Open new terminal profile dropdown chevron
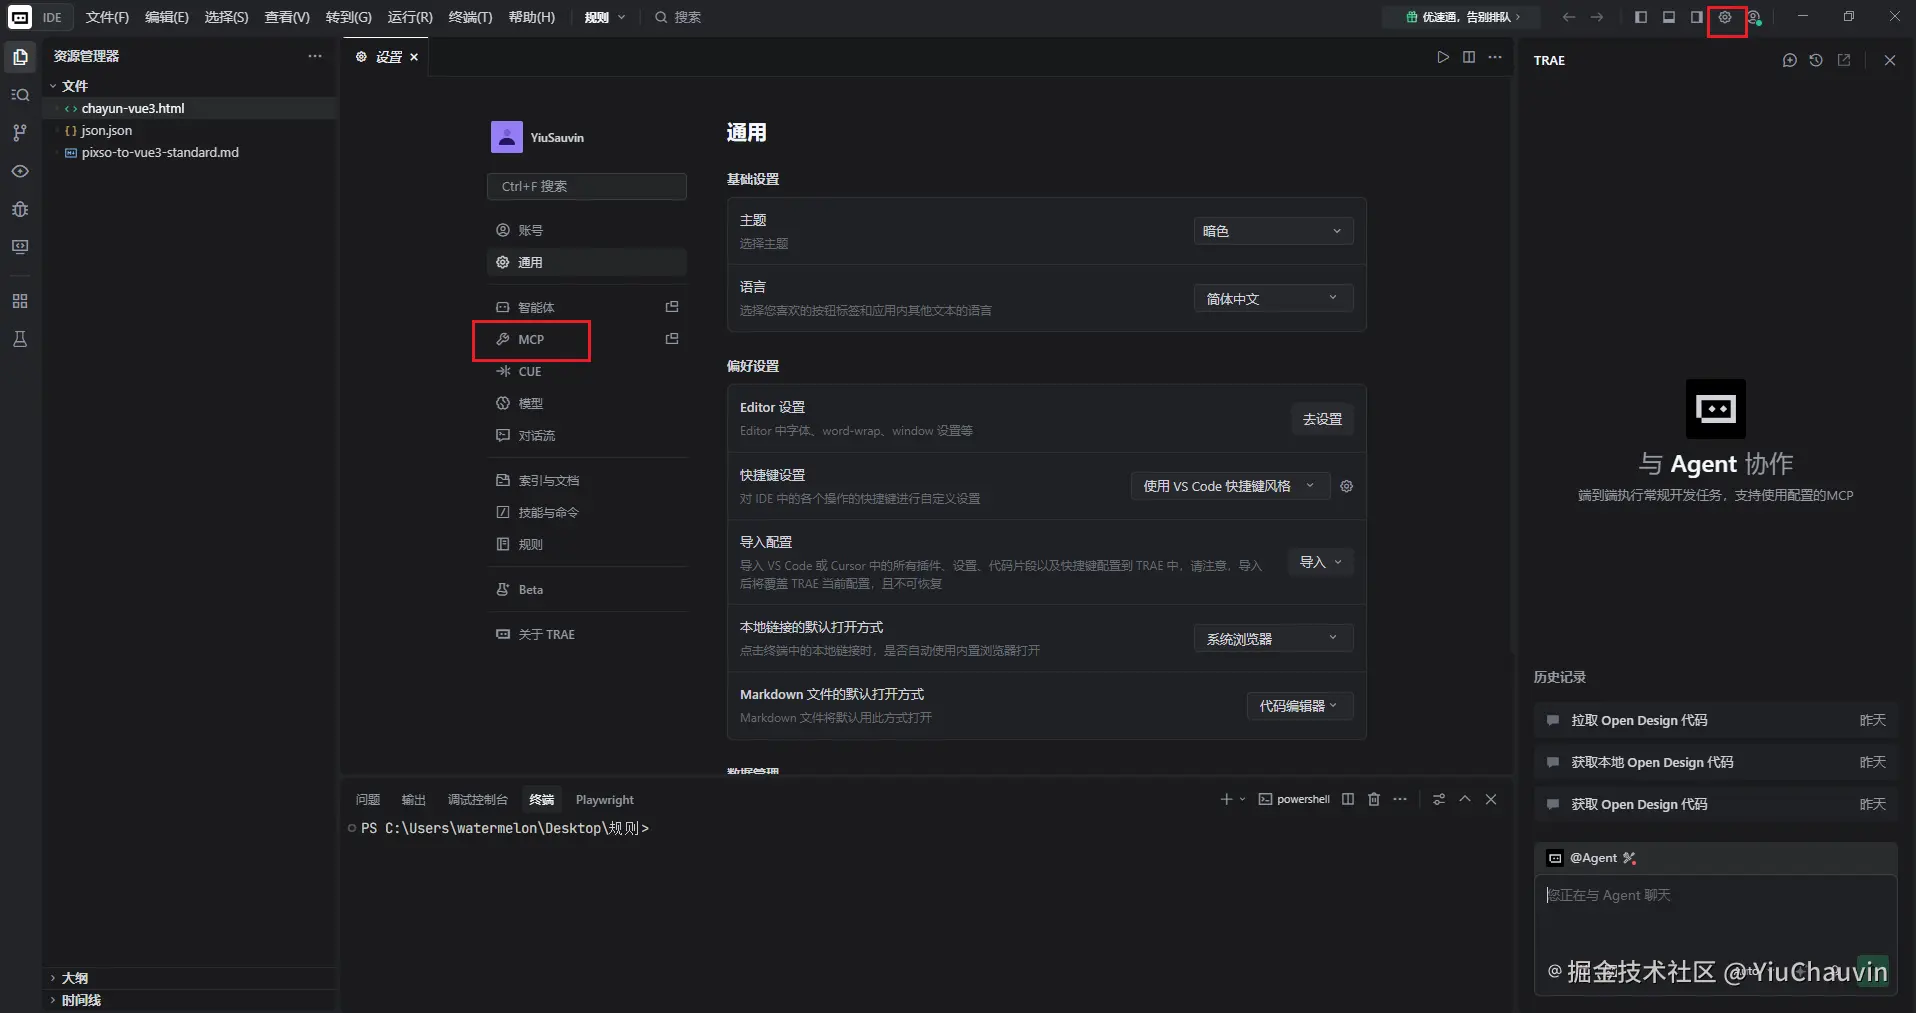This screenshot has width=1916, height=1013. (x=1243, y=799)
